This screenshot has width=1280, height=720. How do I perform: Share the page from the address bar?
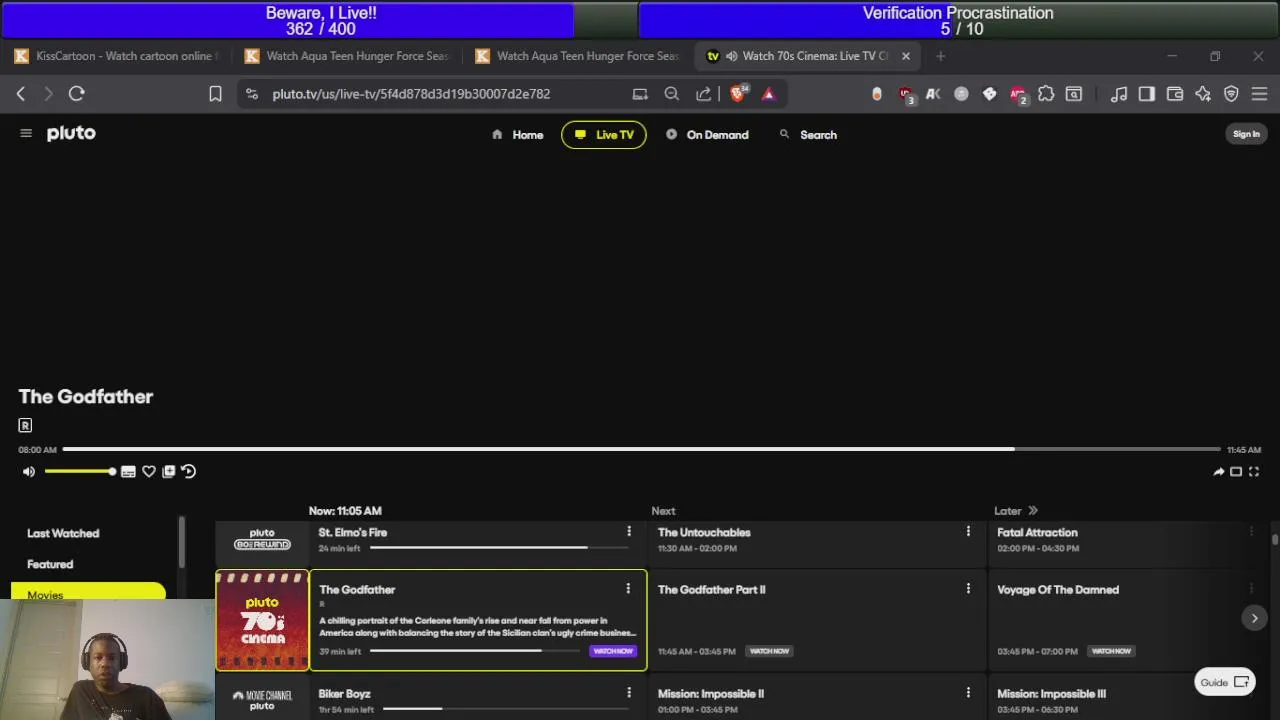click(704, 94)
